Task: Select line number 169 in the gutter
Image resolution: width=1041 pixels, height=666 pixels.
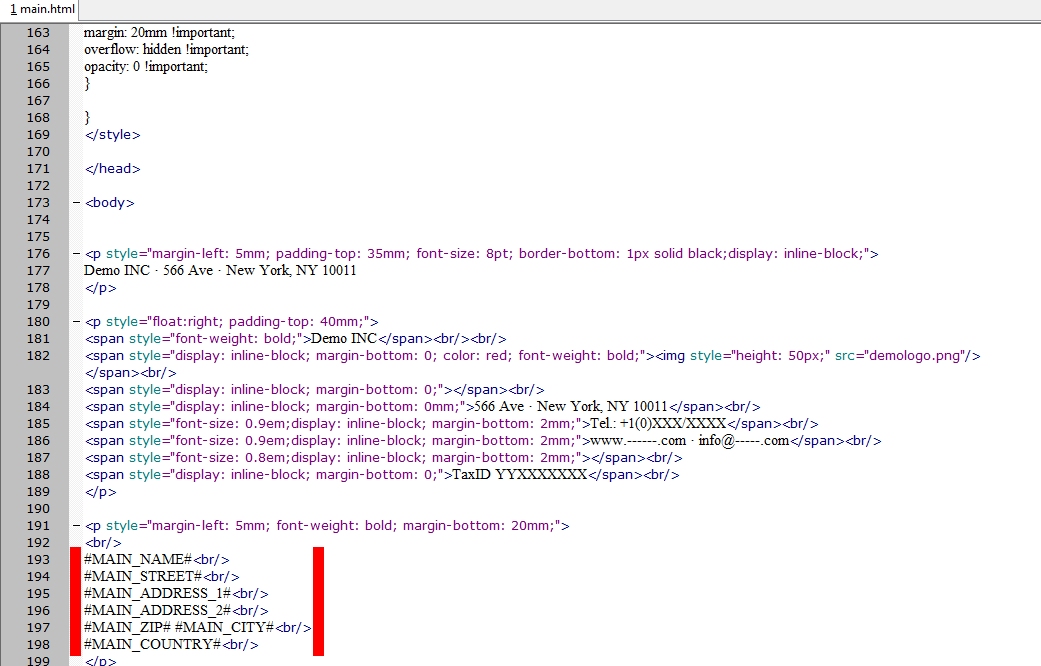Action: tap(38, 135)
